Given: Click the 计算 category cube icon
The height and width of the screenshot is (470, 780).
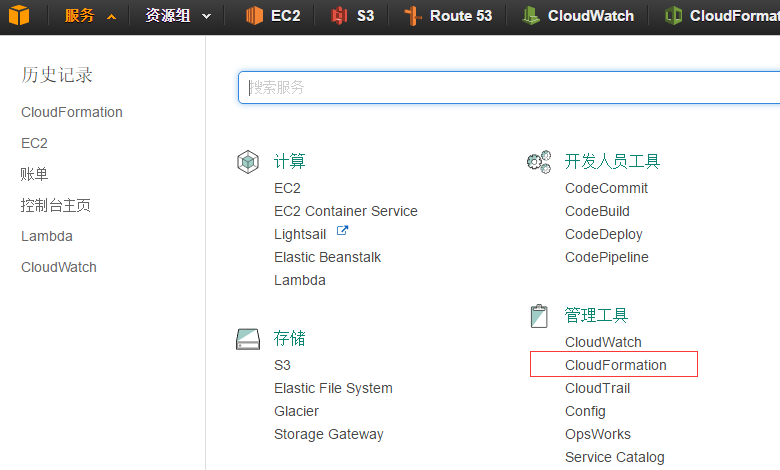Looking at the screenshot, I should coord(248,162).
